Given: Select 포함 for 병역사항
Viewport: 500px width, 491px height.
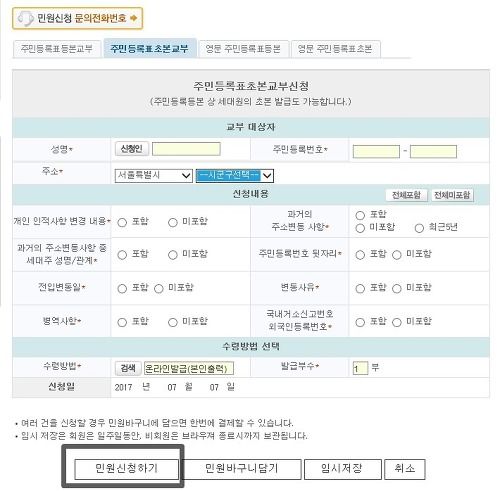Looking at the screenshot, I should coord(122,322).
